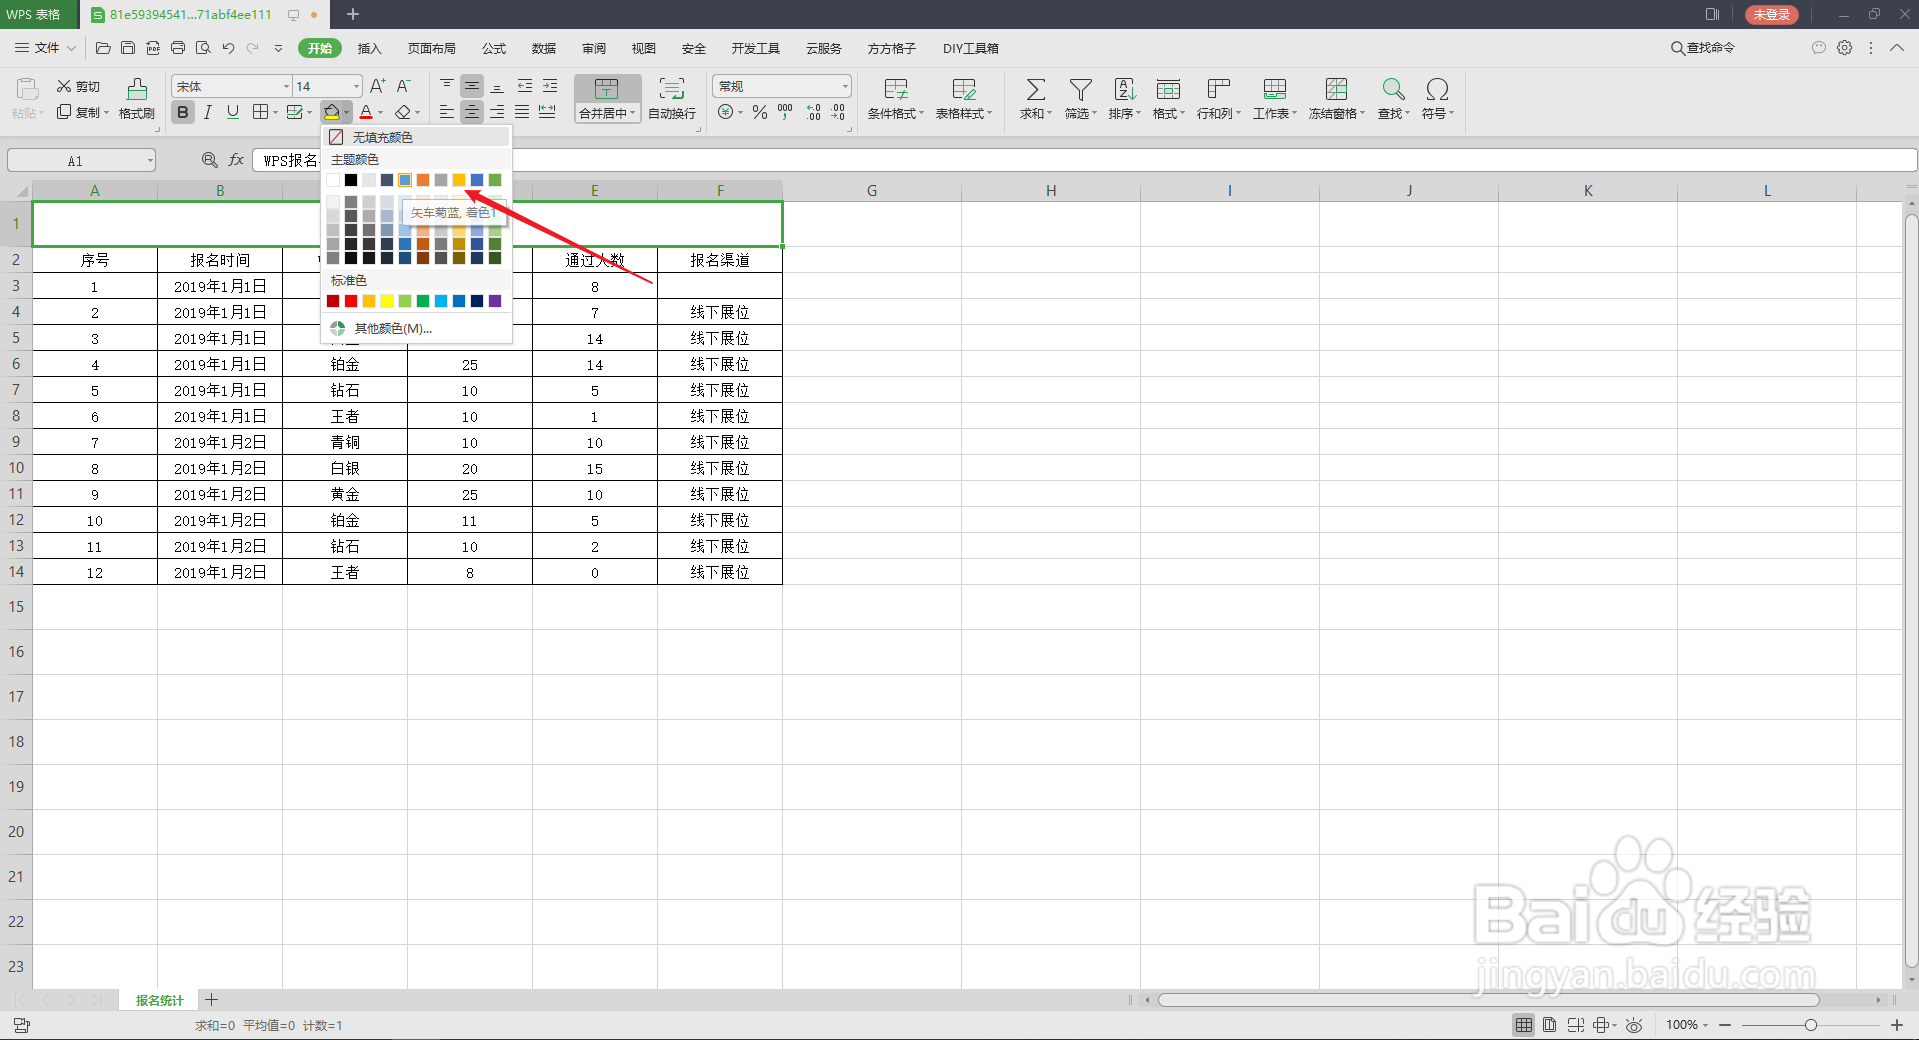Click 排序 sort icon
This screenshot has width=1919, height=1040.
pyautogui.click(x=1124, y=90)
